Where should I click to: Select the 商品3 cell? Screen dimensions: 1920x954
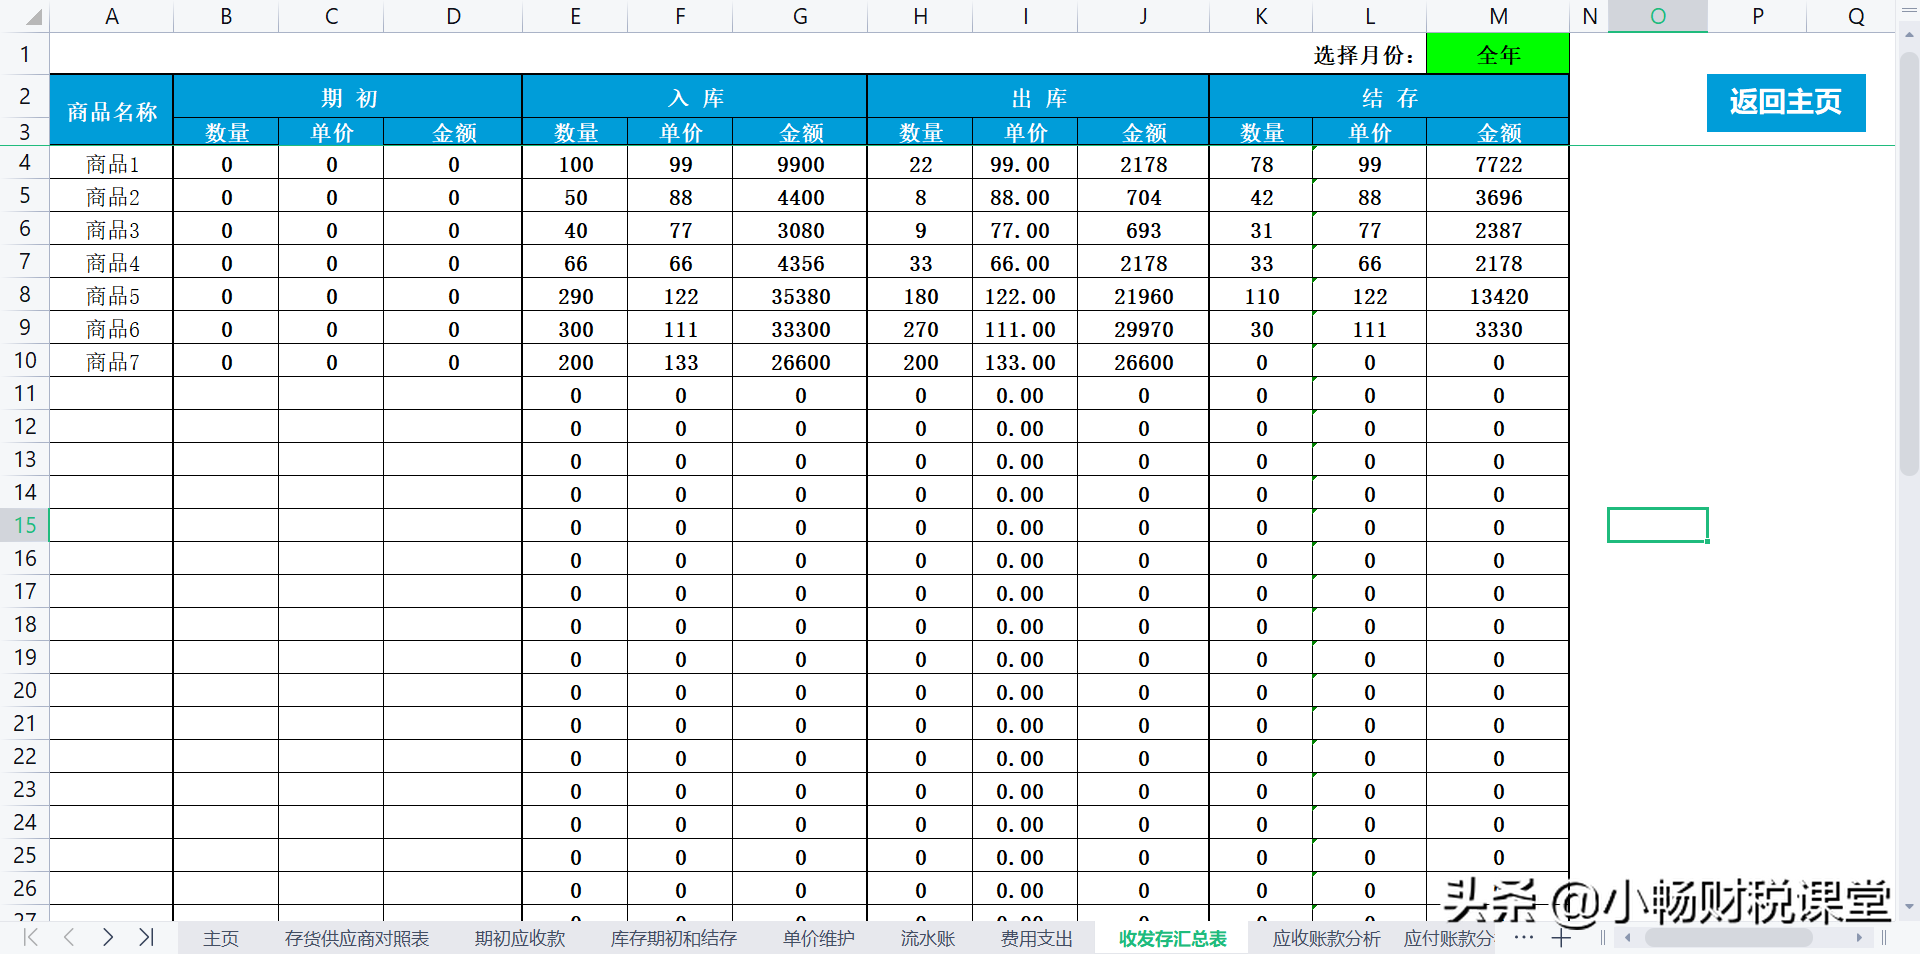[x=112, y=229]
